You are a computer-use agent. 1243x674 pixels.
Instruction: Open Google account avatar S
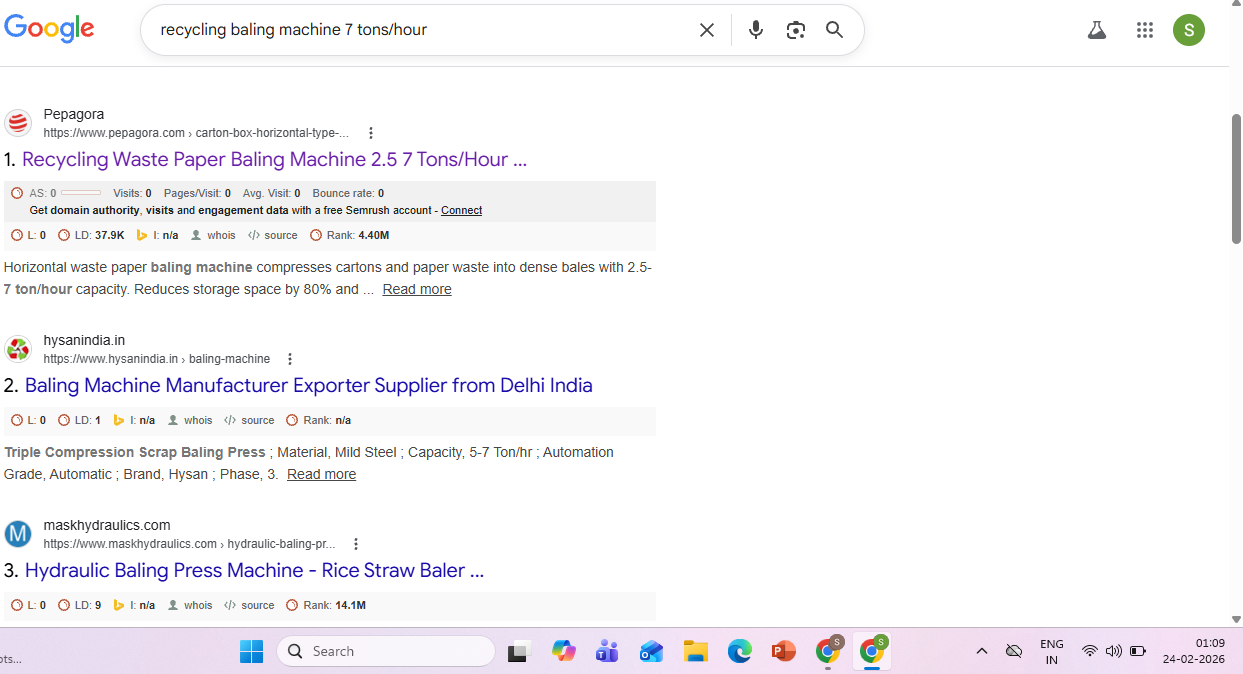pos(1189,30)
